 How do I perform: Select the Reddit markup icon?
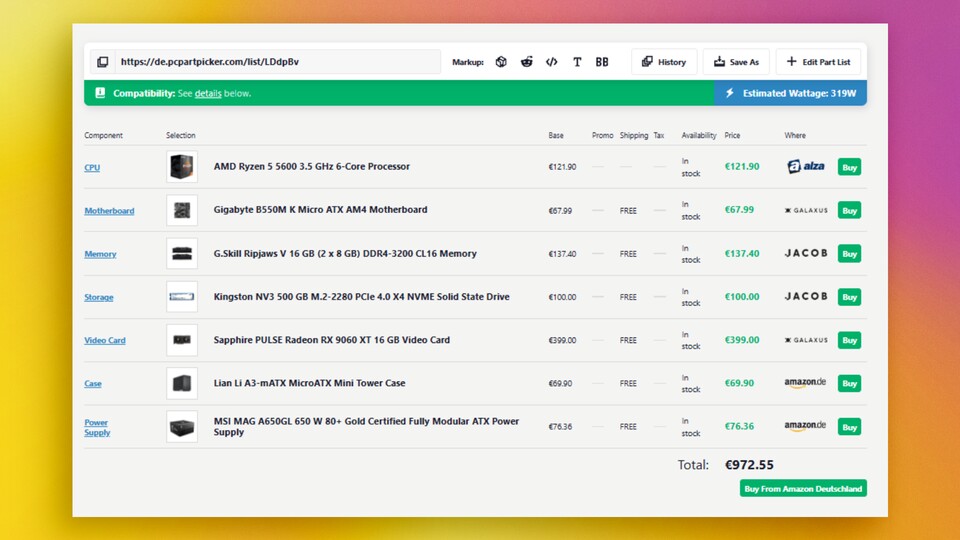point(527,62)
